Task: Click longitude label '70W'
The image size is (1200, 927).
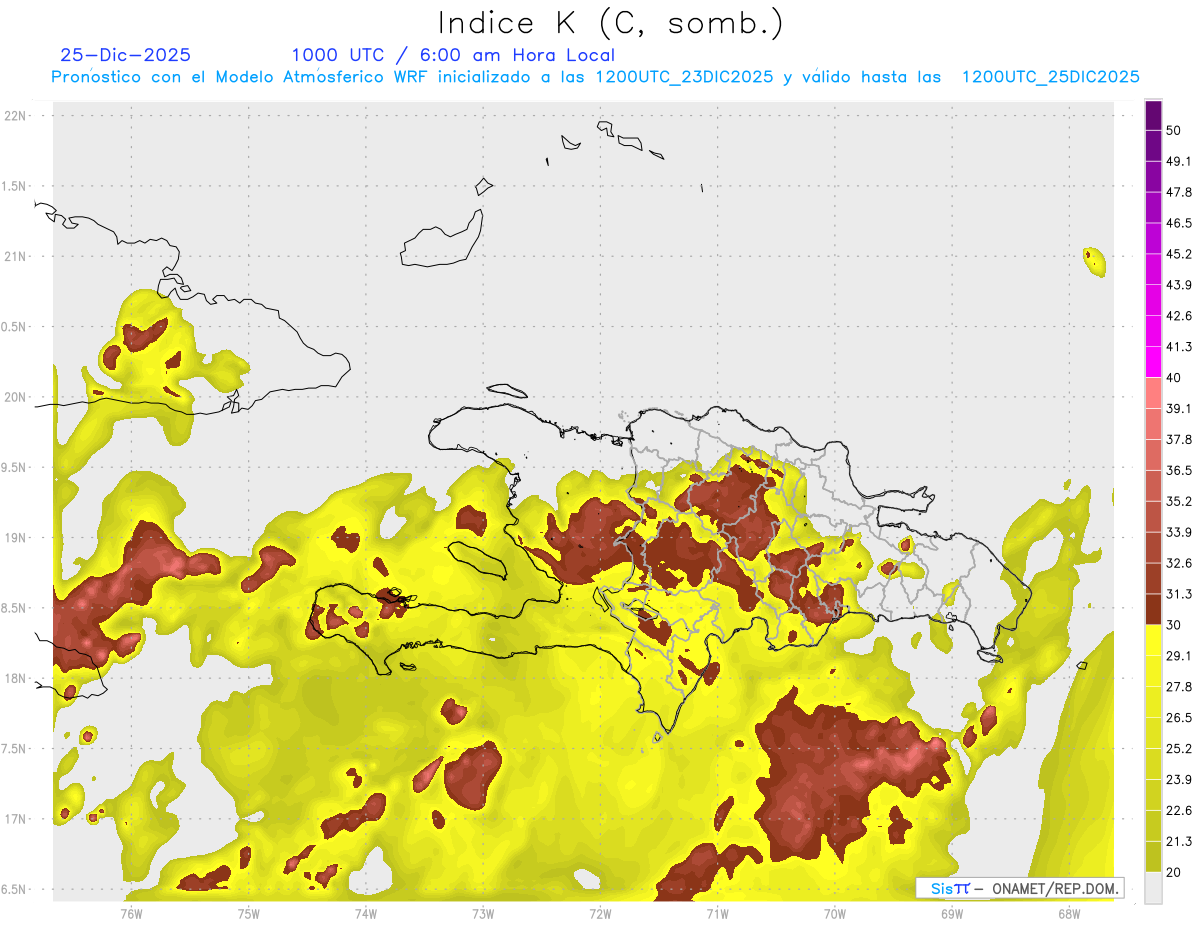Action: (x=835, y=913)
